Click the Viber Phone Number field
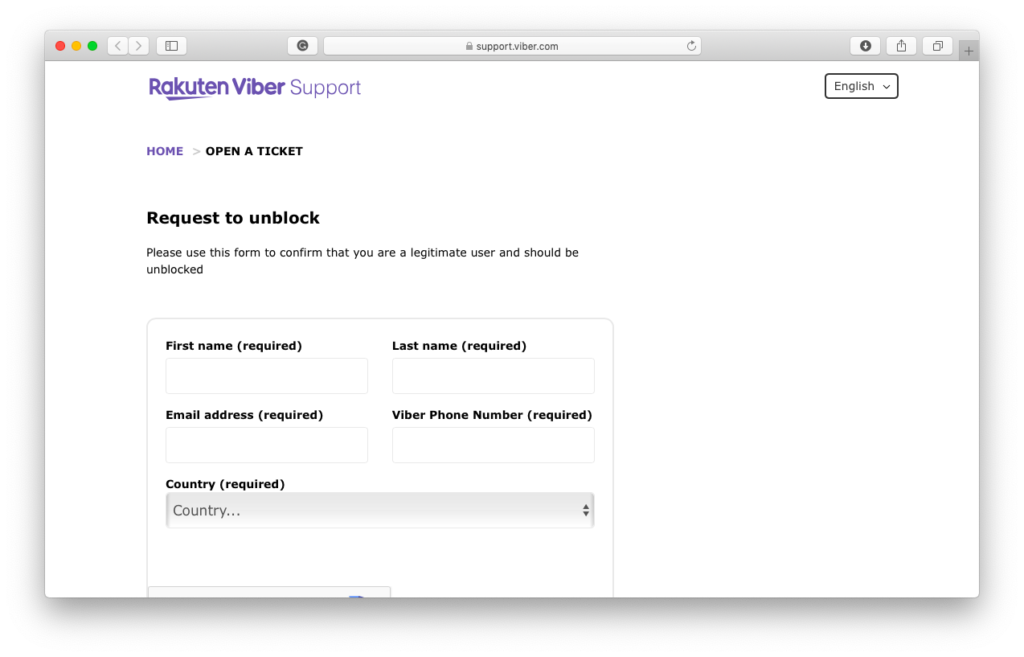 [493, 445]
